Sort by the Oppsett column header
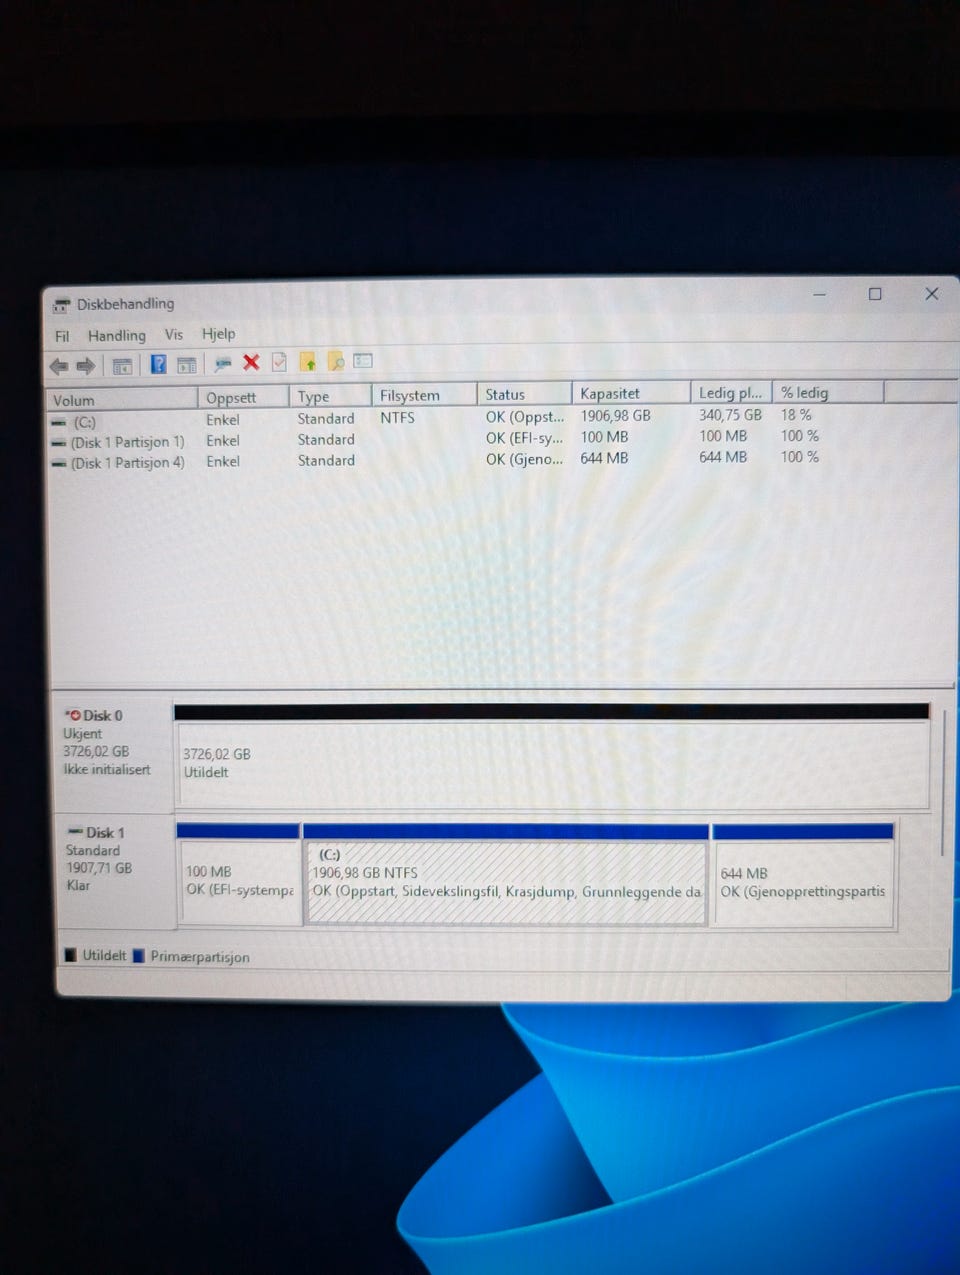Image resolution: width=960 pixels, height=1275 pixels. [243, 397]
